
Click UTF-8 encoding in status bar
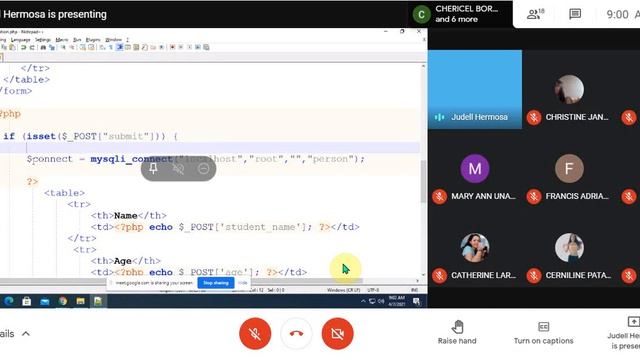click(x=373, y=290)
